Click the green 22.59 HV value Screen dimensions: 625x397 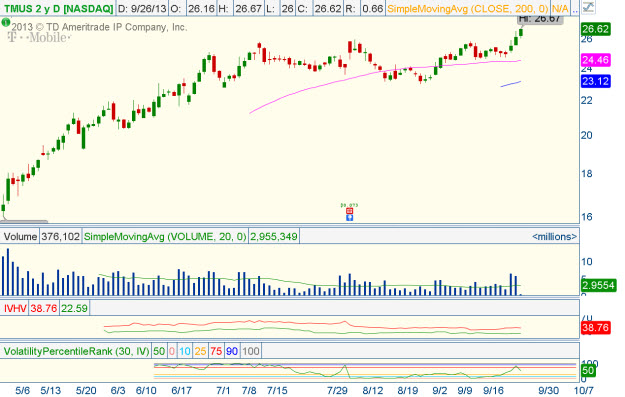(74, 308)
